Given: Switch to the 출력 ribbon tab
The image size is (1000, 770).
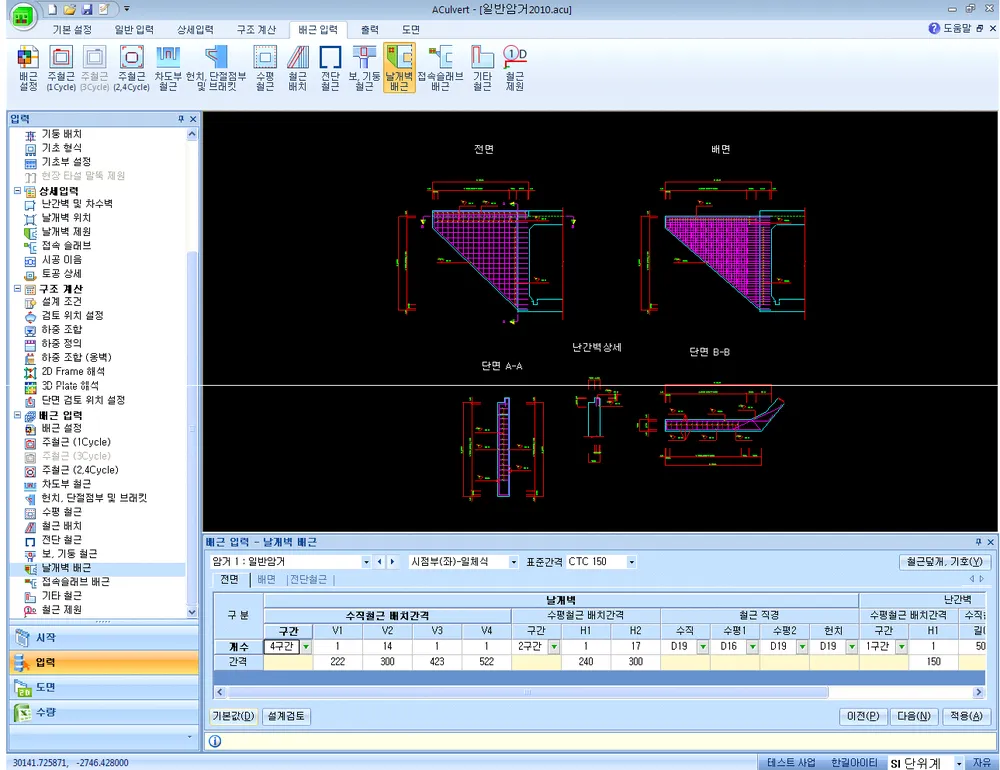Looking at the screenshot, I should [x=369, y=30].
